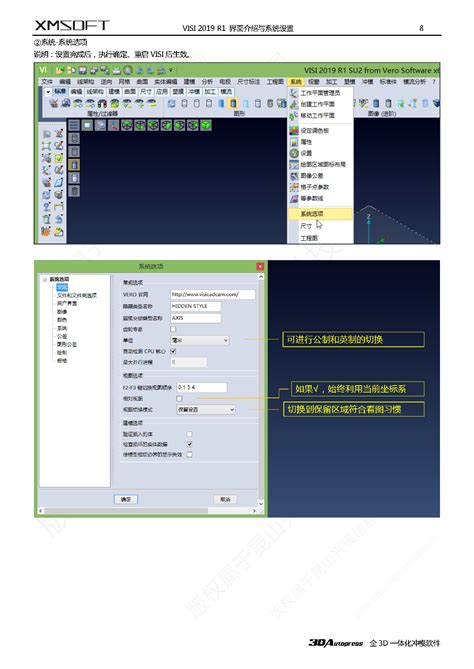This screenshot has height=669, width=474.
Task: Click the 属性 picture icon in System menu
Action: (x=294, y=142)
